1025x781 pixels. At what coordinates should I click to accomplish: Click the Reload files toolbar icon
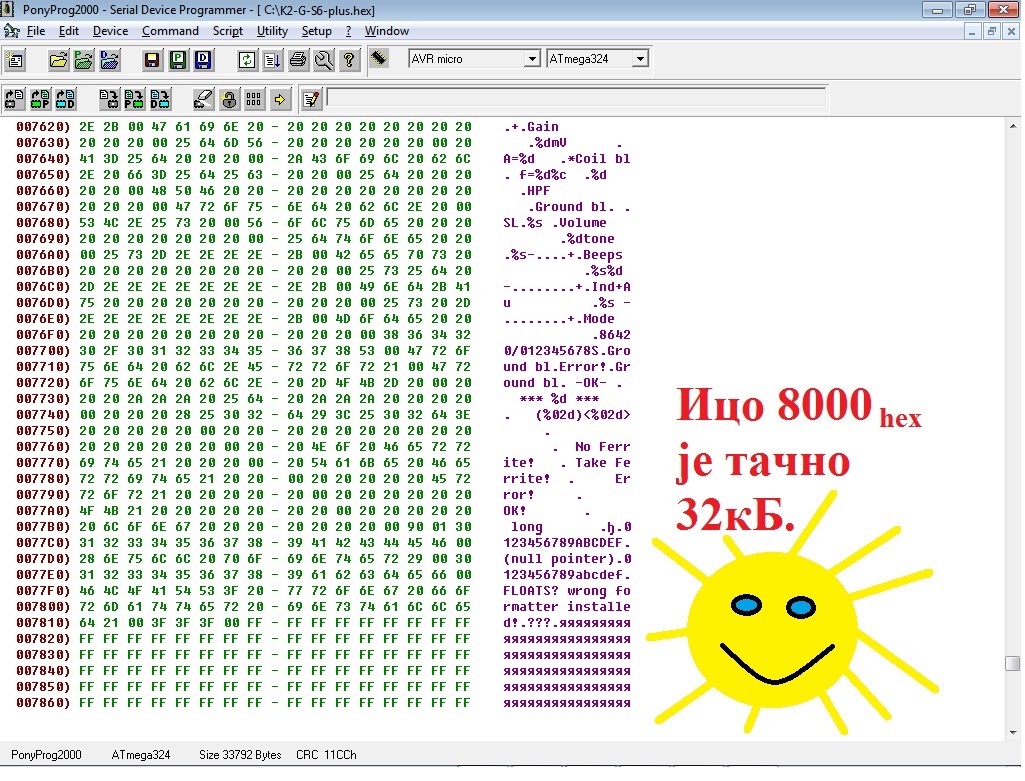coord(246,60)
